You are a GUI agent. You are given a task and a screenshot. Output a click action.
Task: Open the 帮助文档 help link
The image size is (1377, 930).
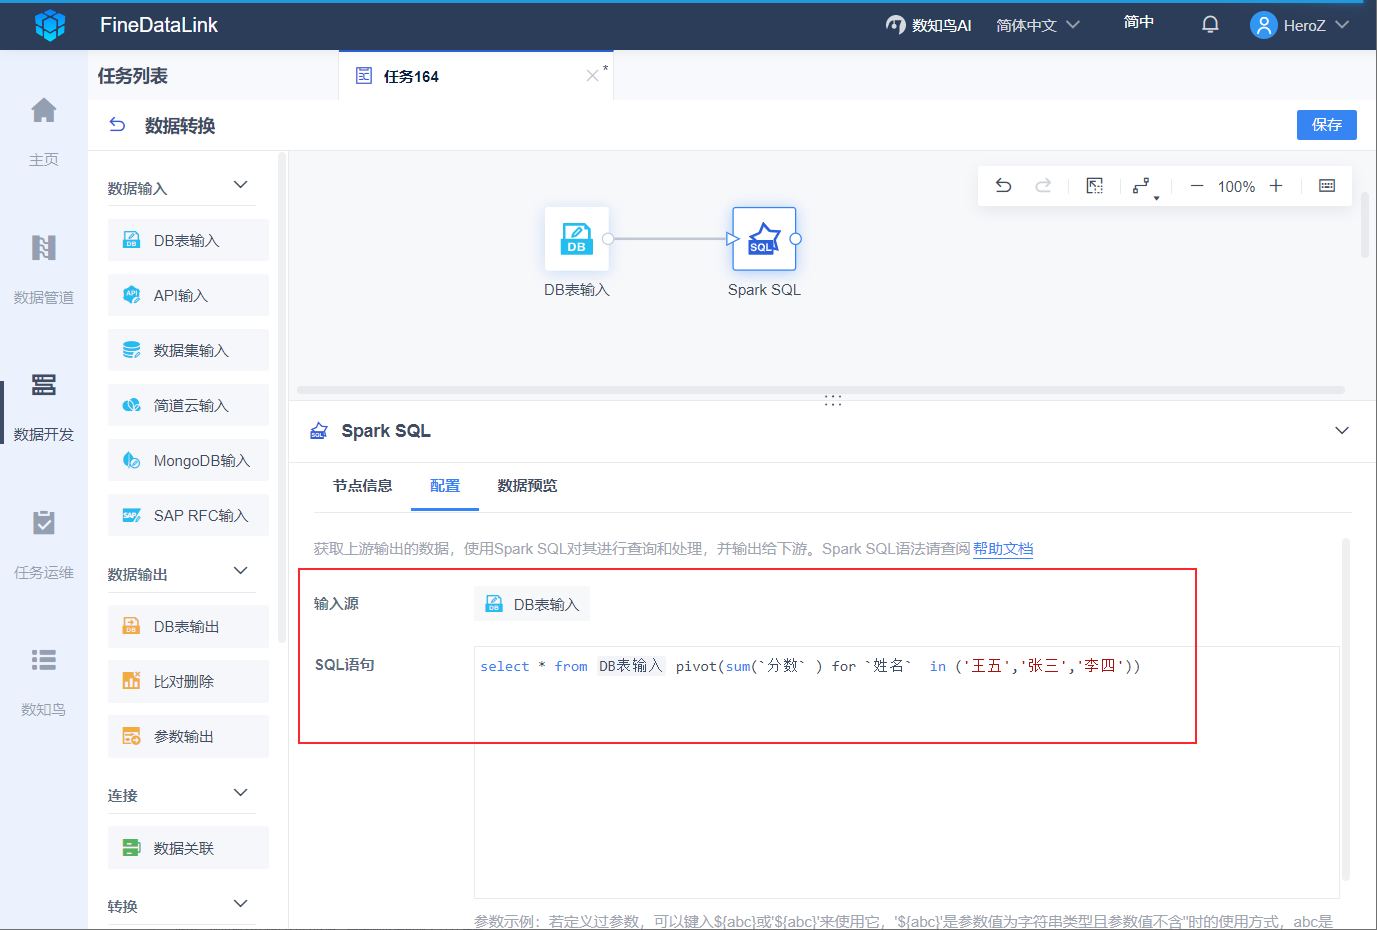pos(1003,549)
